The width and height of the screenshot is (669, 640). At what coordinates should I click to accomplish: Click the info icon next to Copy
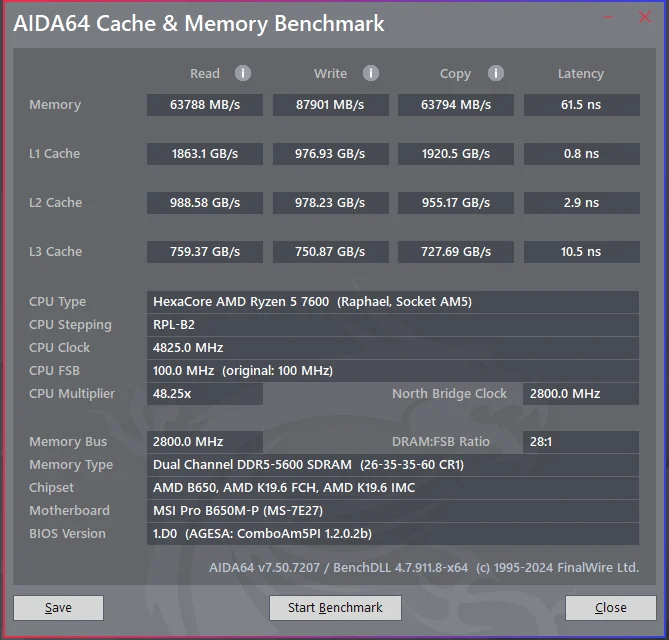click(496, 73)
